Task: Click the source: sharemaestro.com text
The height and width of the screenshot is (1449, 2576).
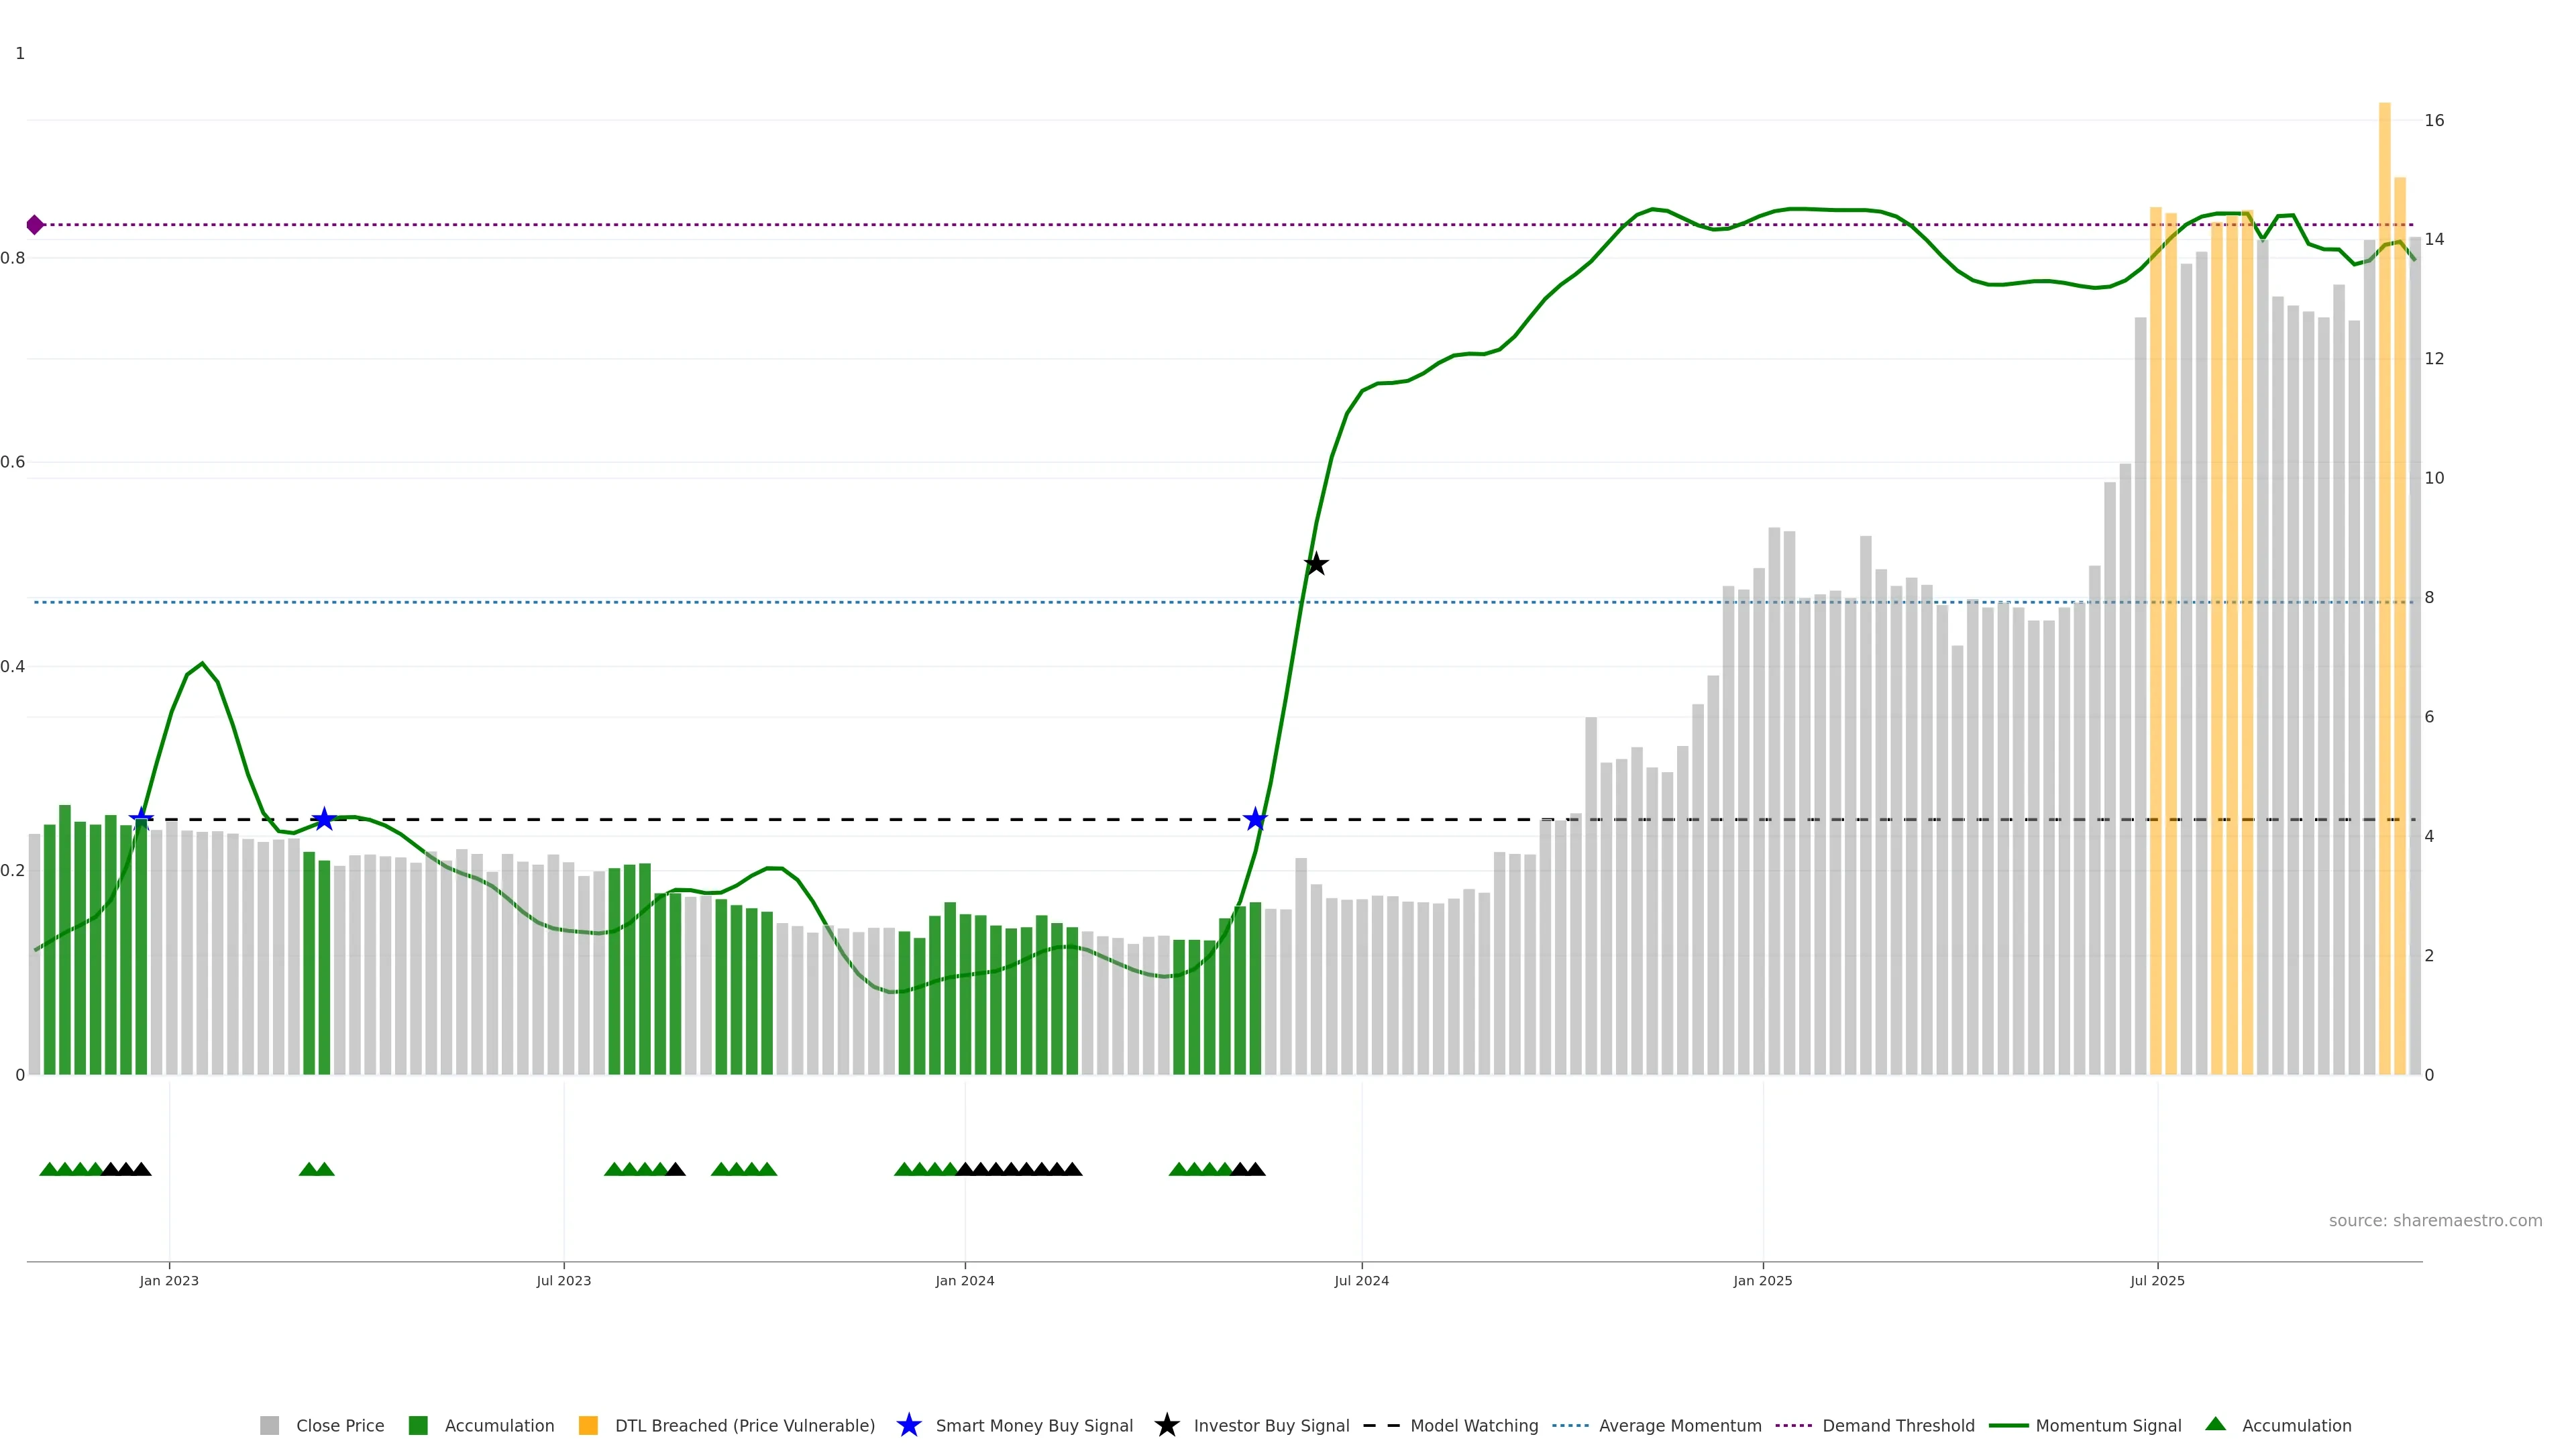Action: point(2435,1221)
